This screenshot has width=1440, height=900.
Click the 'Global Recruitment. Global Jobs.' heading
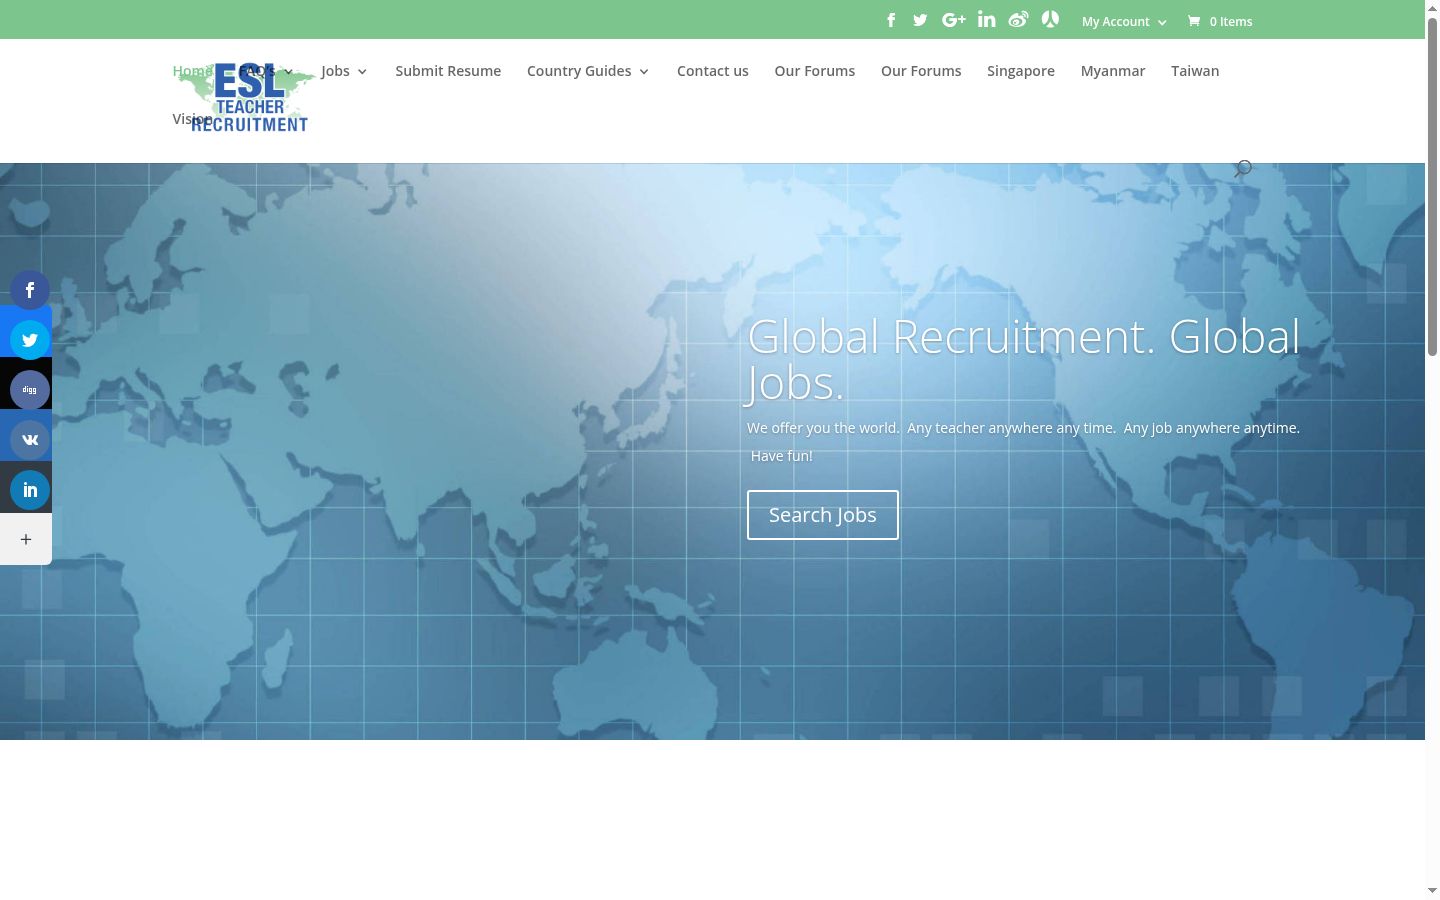pos(1023,359)
